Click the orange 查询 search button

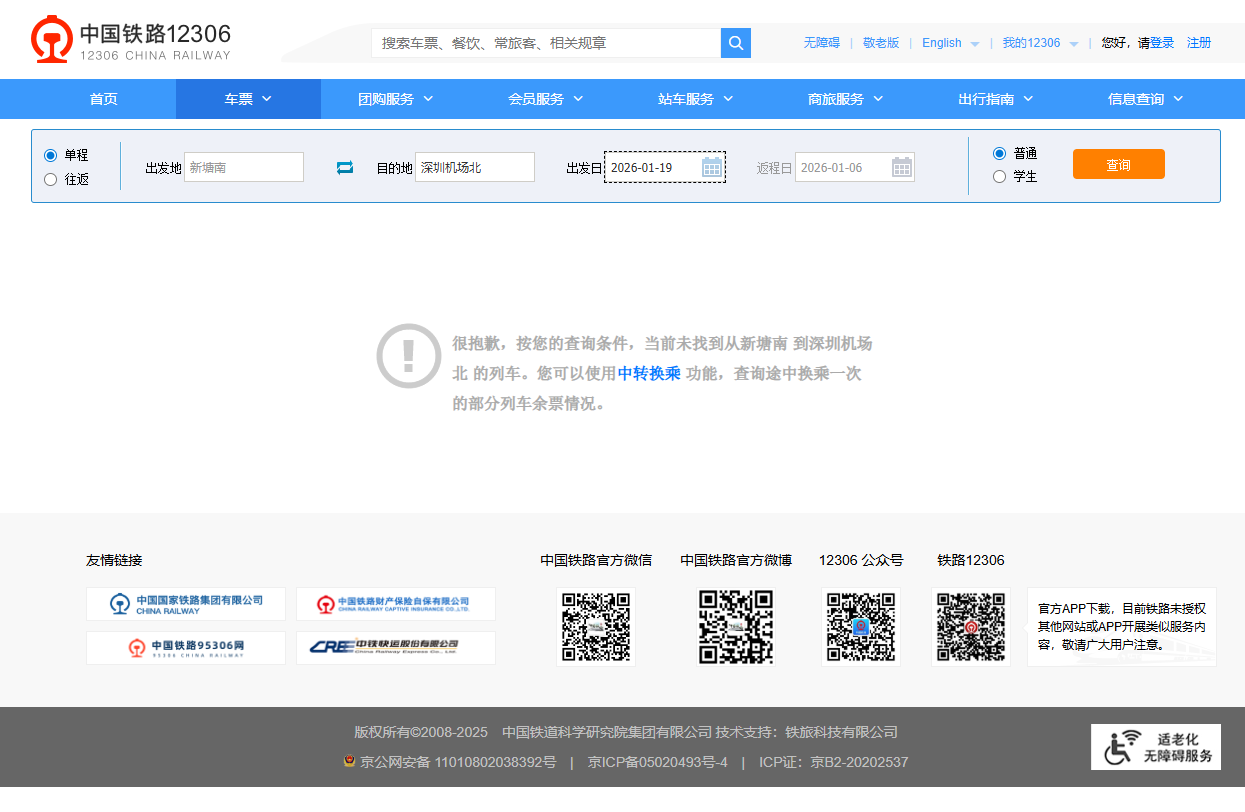tap(1118, 163)
